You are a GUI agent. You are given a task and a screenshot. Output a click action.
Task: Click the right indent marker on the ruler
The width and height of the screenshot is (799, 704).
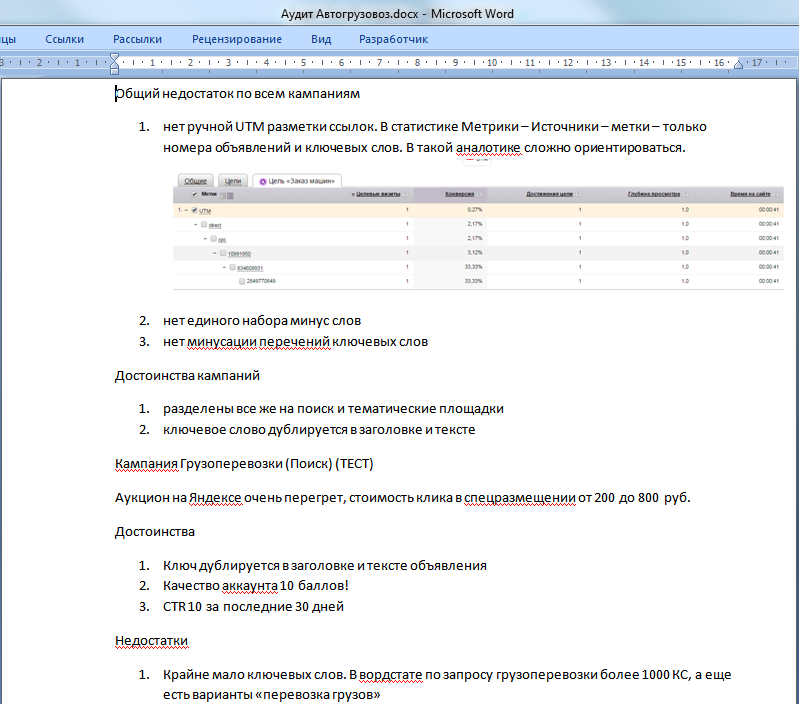tap(738, 64)
